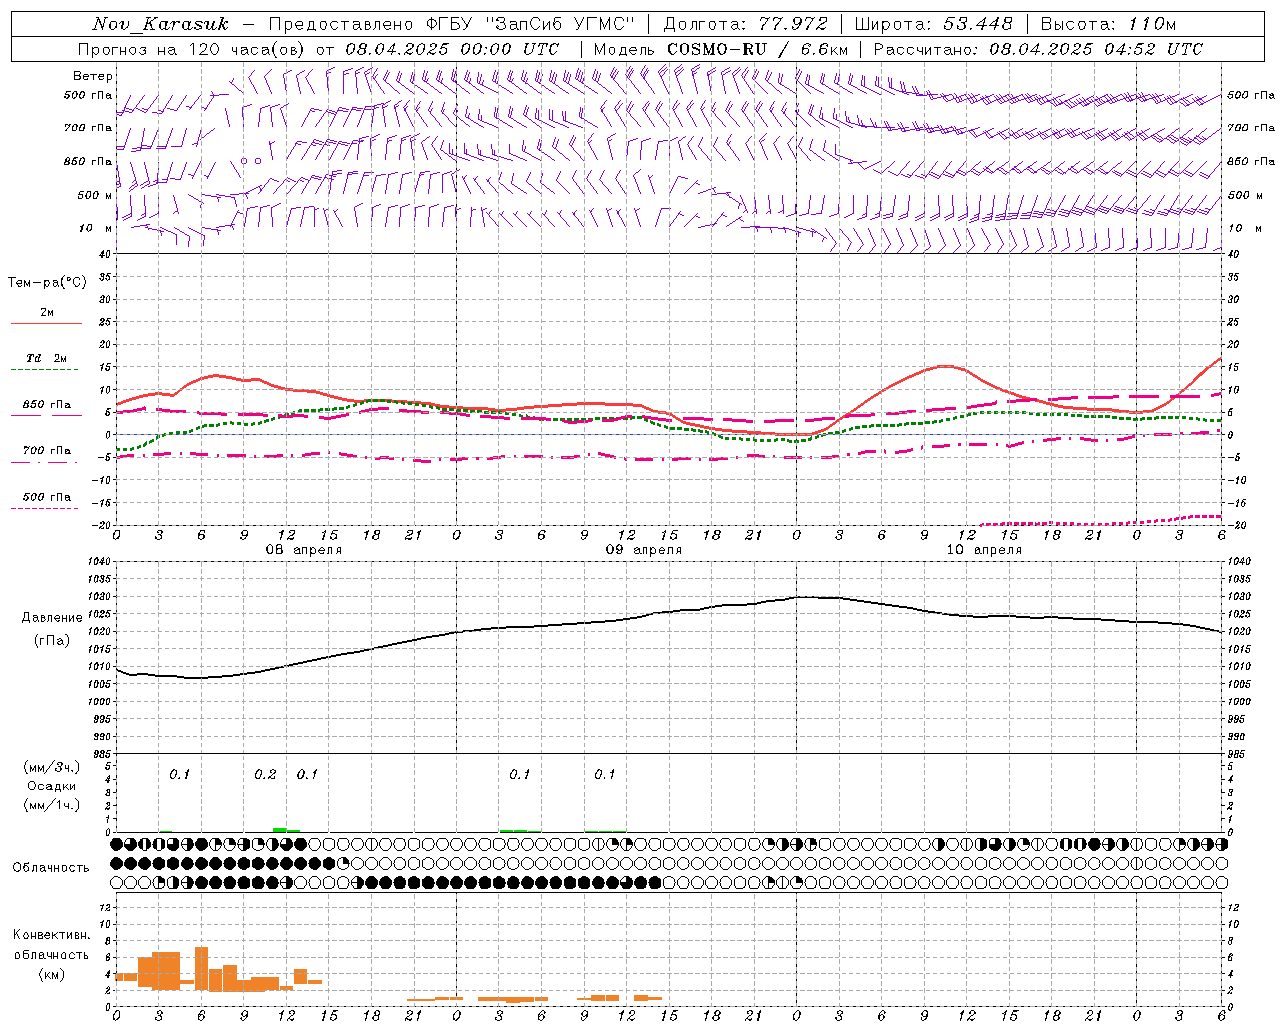The image size is (1280, 1024).
Task: Click the dashed line sample under Td 2м
Action: coord(46,370)
